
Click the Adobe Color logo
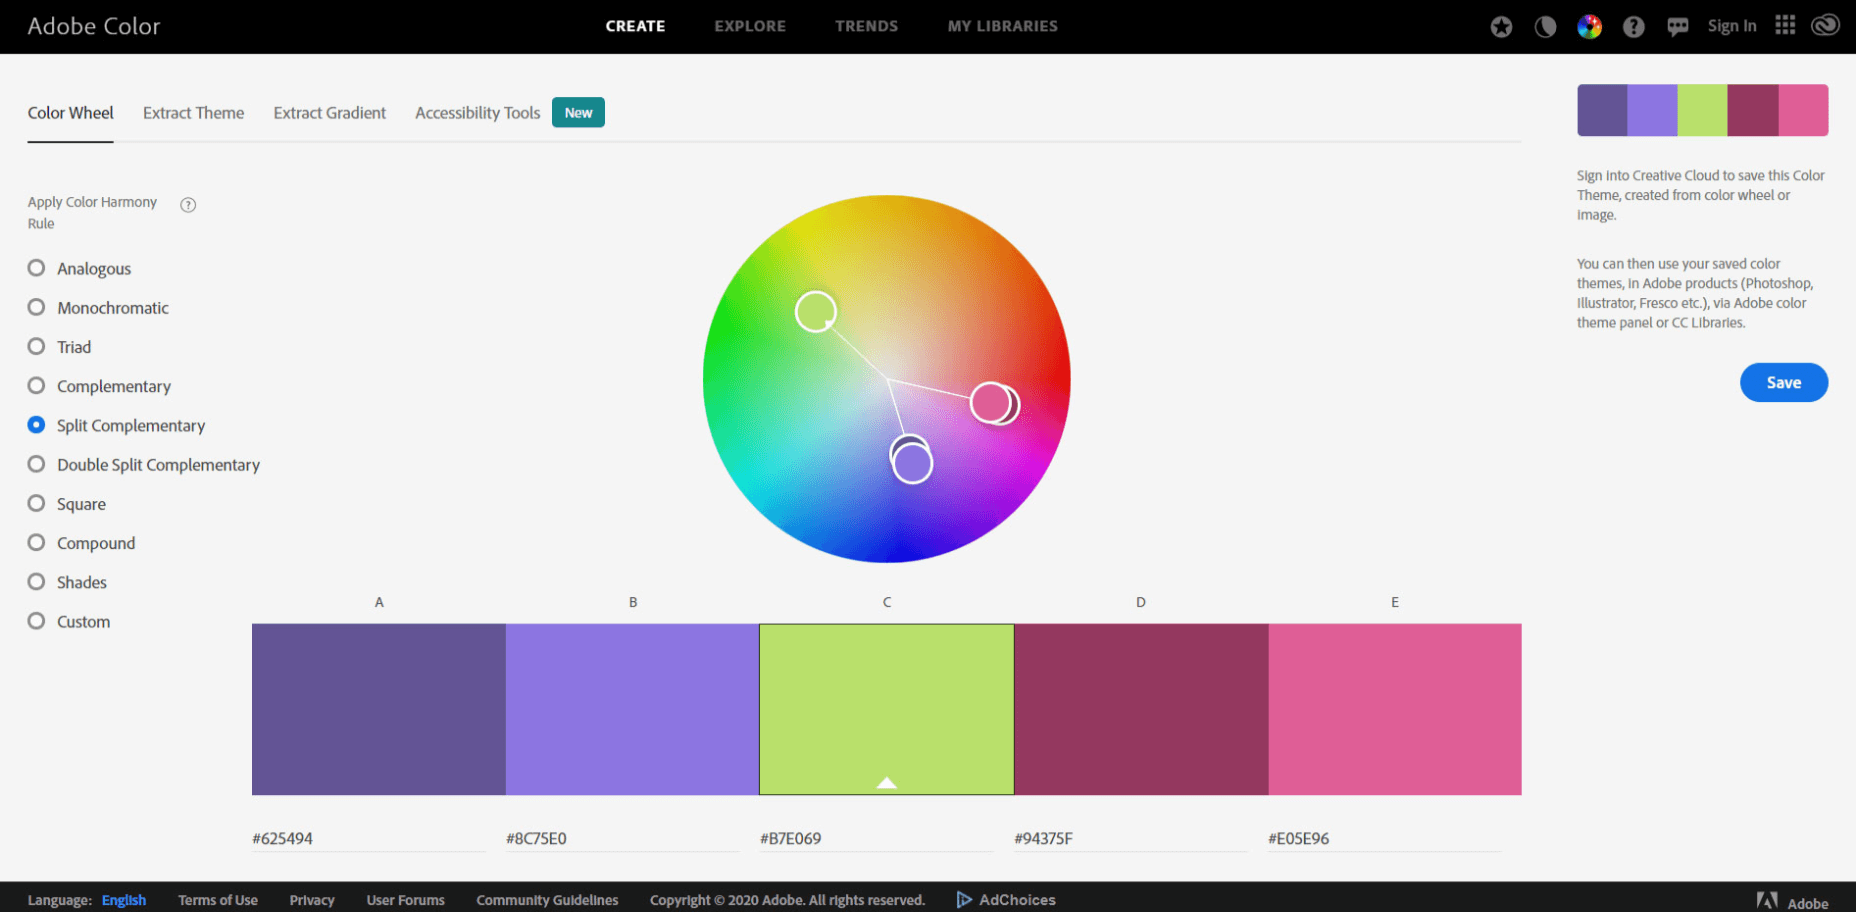point(94,26)
